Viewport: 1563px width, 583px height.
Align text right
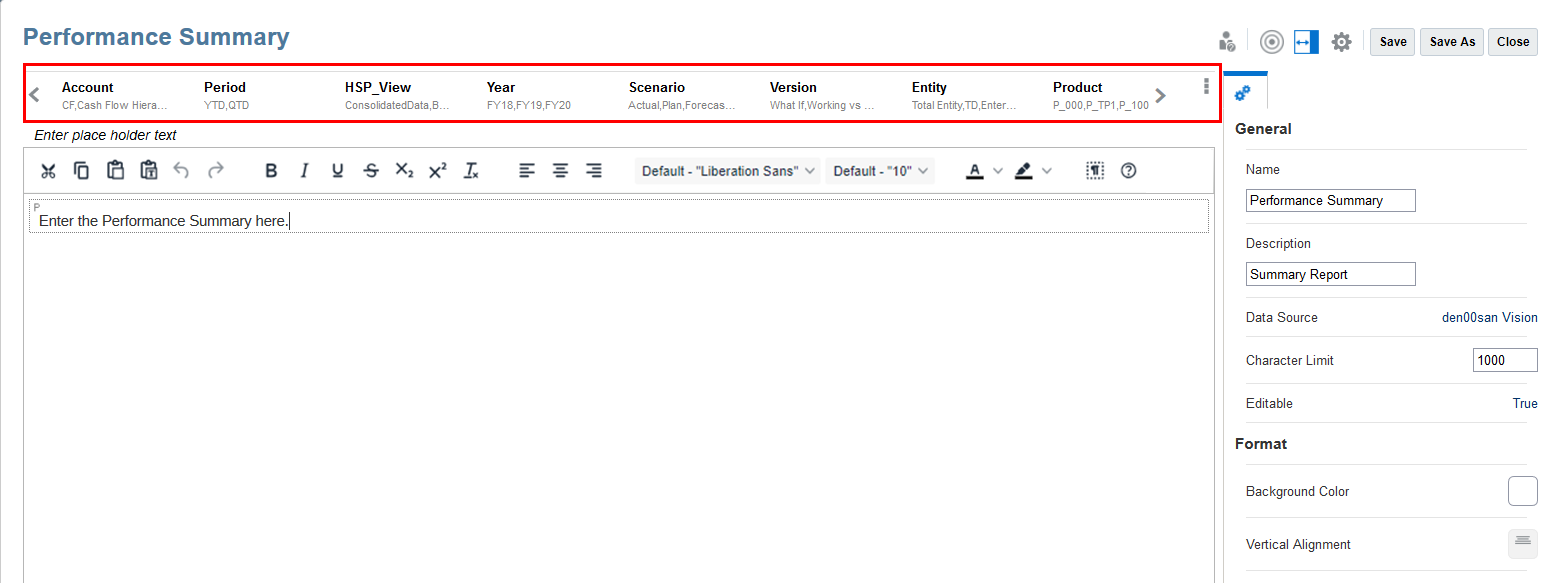pos(594,171)
